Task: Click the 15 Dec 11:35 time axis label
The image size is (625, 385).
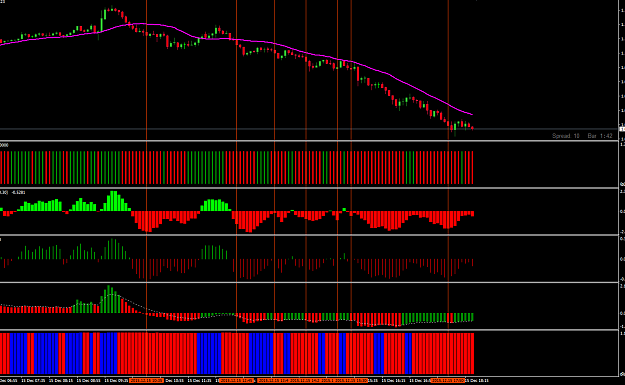Action: 199,381
